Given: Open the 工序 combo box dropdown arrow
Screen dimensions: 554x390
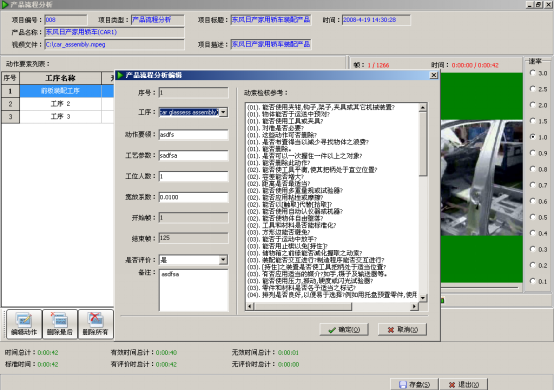Looking at the screenshot, I should (x=223, y=112).
